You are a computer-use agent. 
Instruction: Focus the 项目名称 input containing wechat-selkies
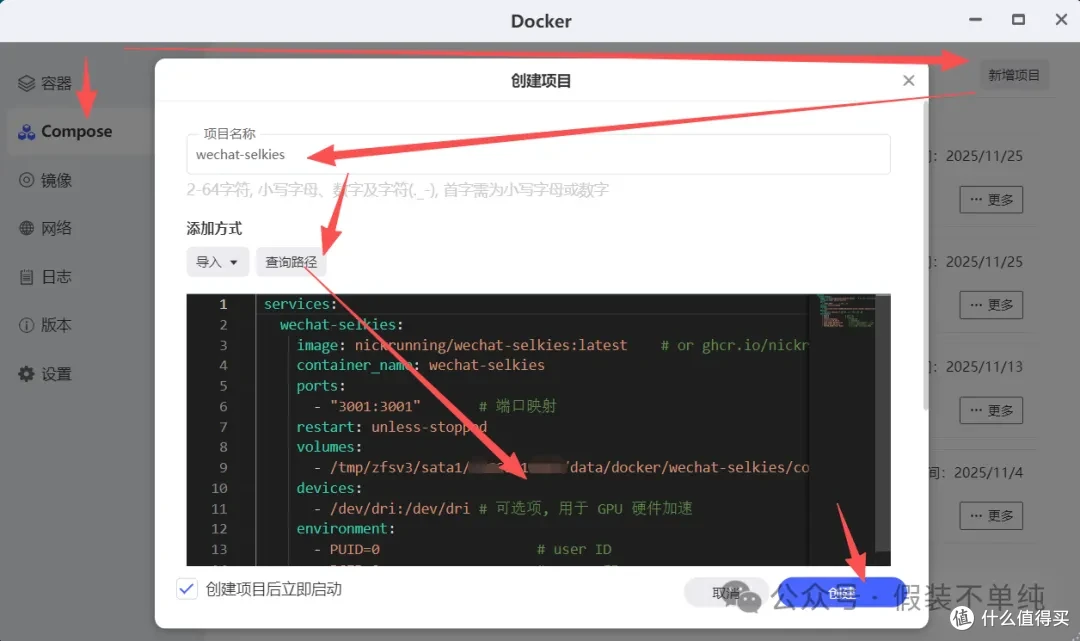(538, 154)
